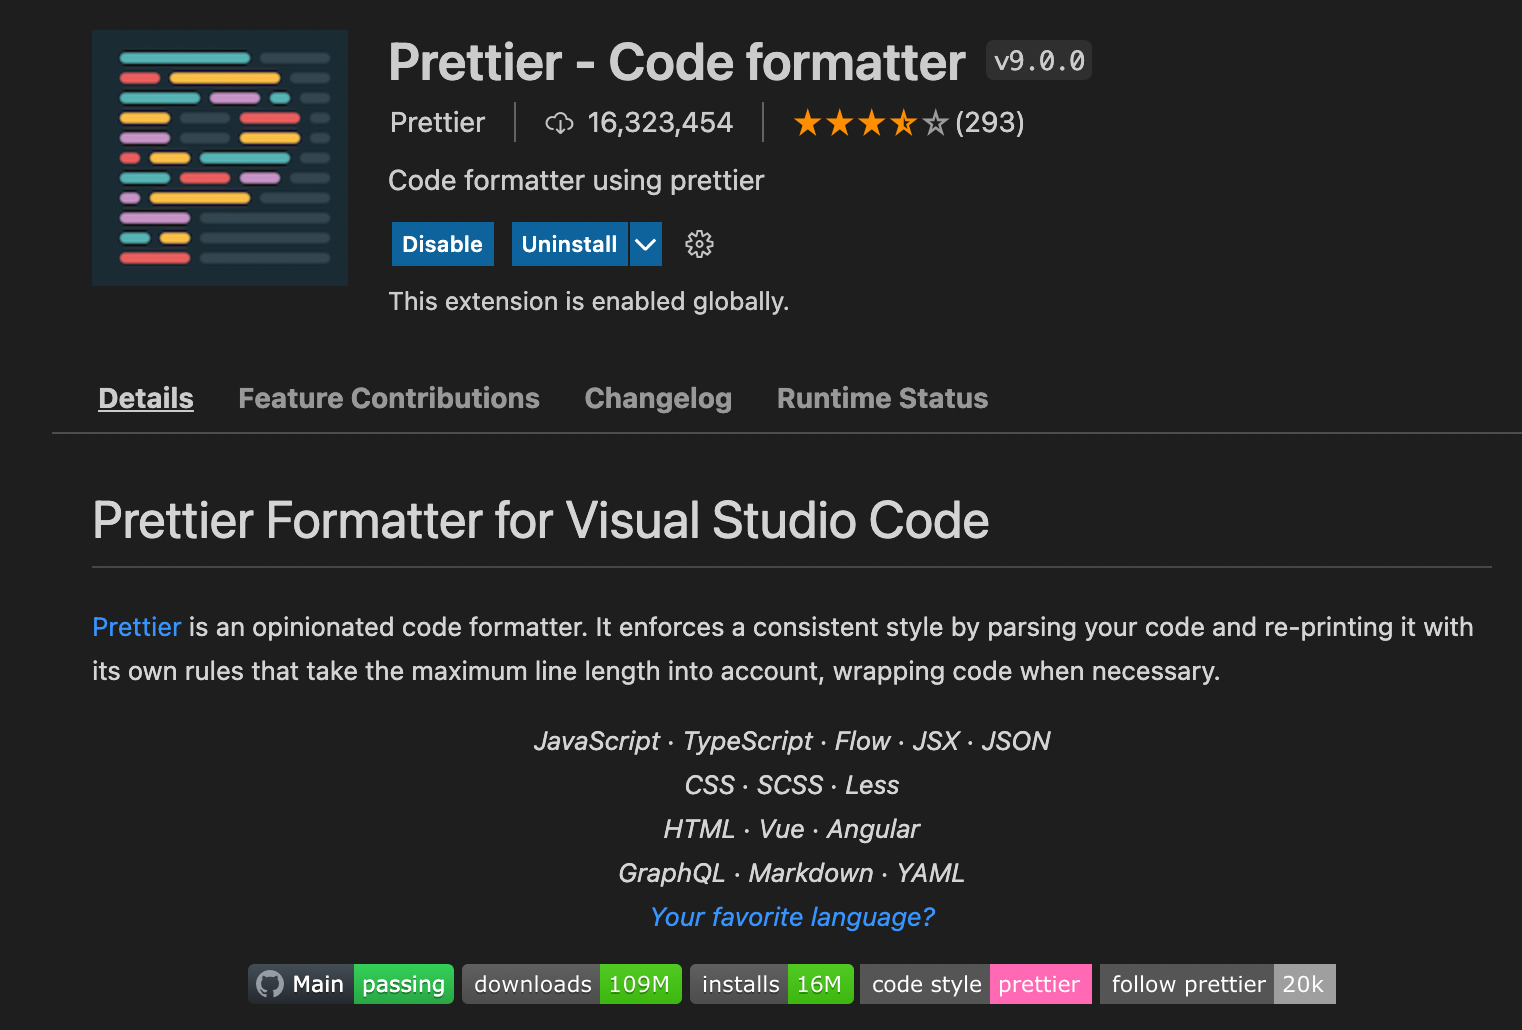Open the Runtime Status tab
This screenshot has width=1522, height=1030.
coord(882,398)
